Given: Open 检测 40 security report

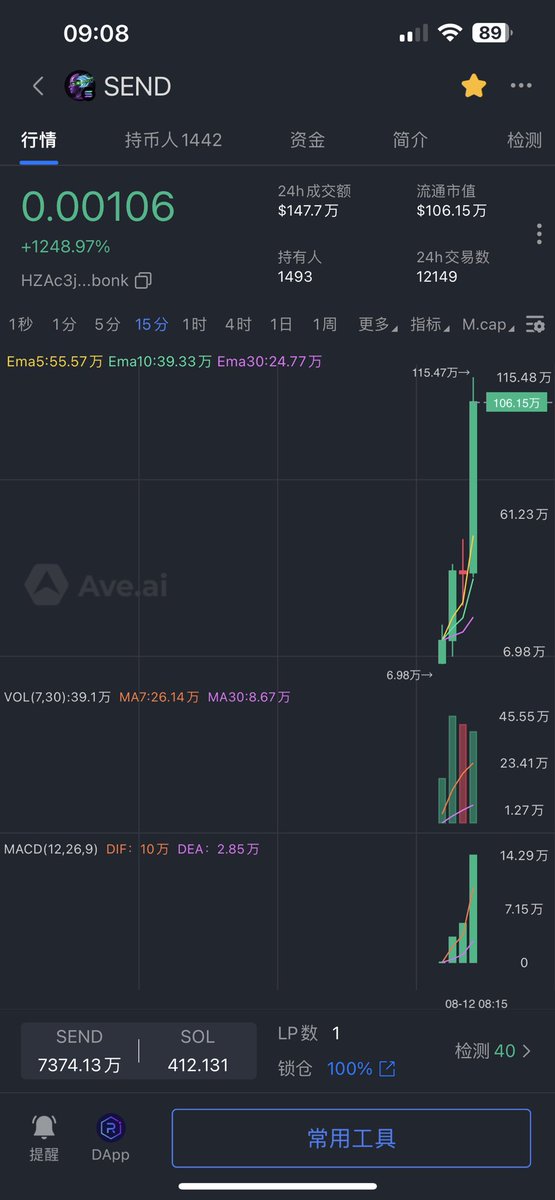Looking at the screenshot, I should click(493, 1051).
